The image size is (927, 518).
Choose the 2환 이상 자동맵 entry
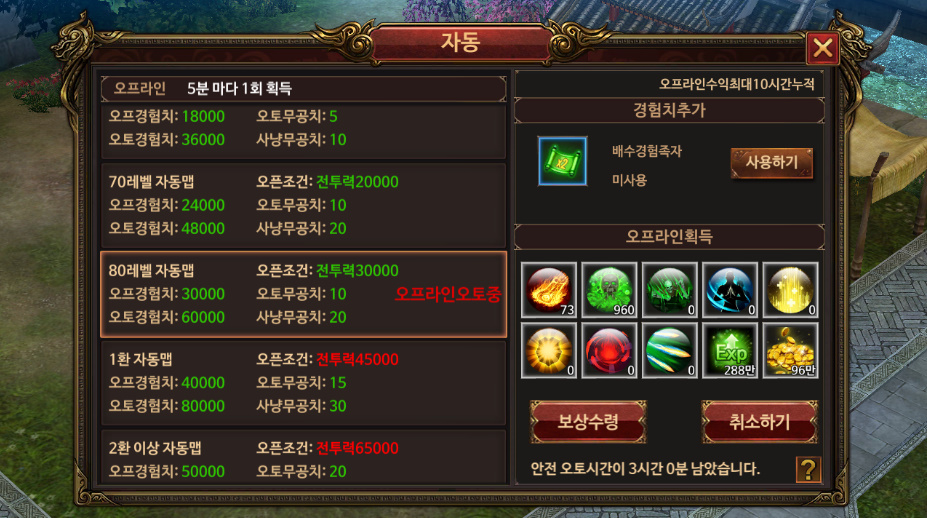coord(303,458)
